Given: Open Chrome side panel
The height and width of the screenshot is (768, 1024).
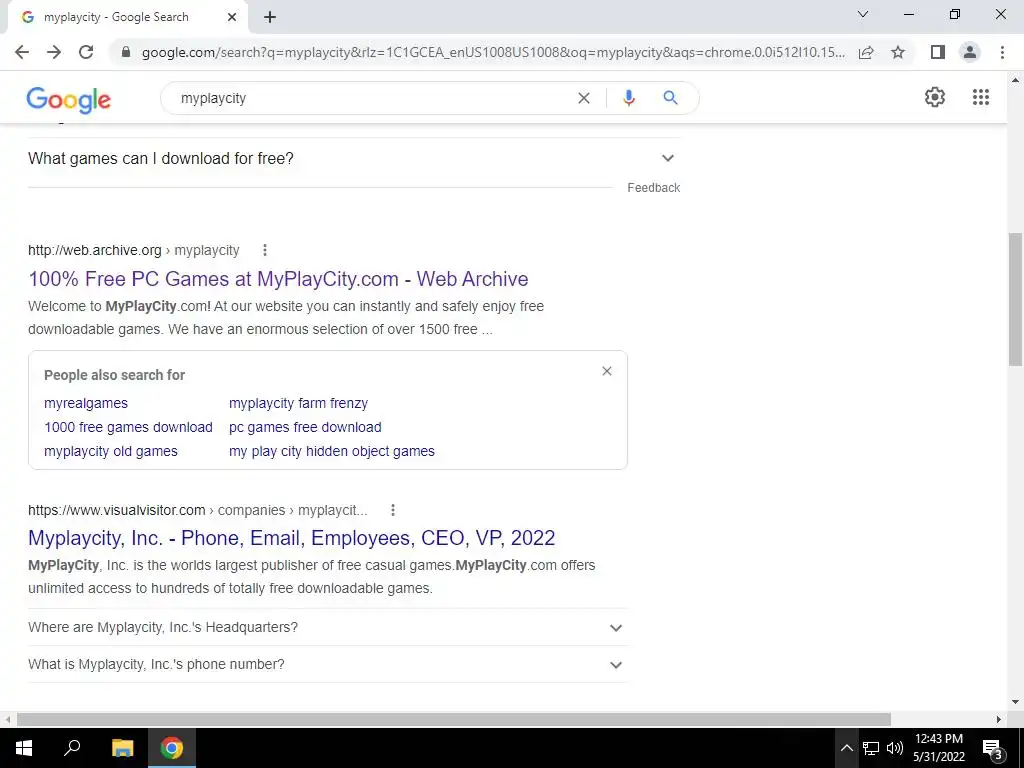Looking at the screenshot, I should click(x=938, y=52).
